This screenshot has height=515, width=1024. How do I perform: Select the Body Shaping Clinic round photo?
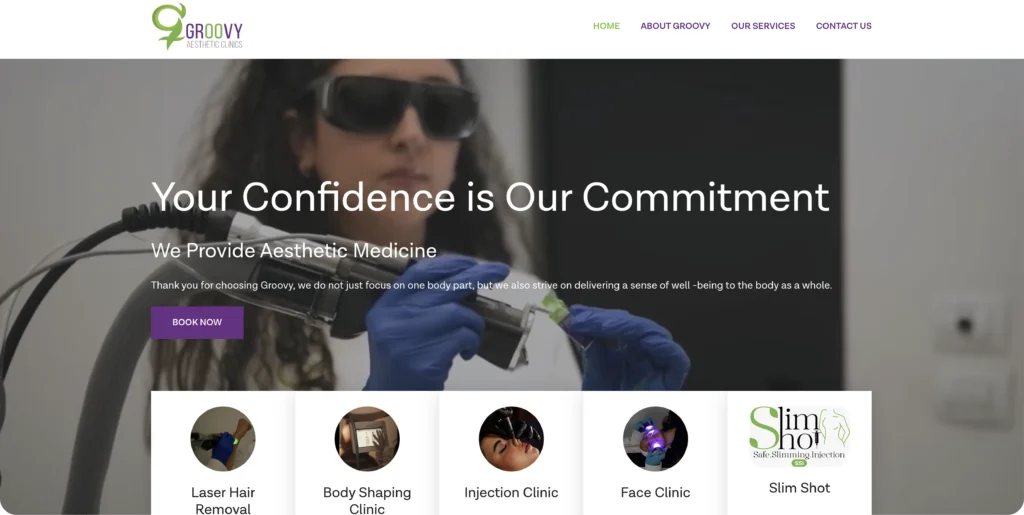click(x=367, y=439)
